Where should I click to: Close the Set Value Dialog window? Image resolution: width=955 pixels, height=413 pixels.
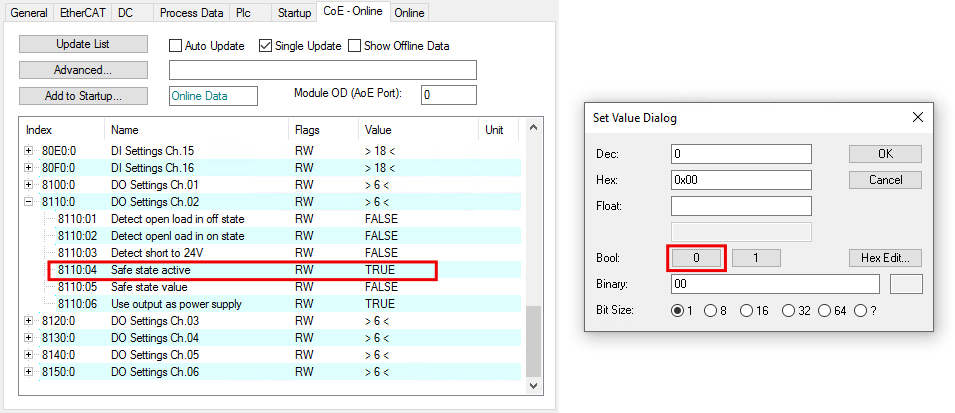[918, 118]
